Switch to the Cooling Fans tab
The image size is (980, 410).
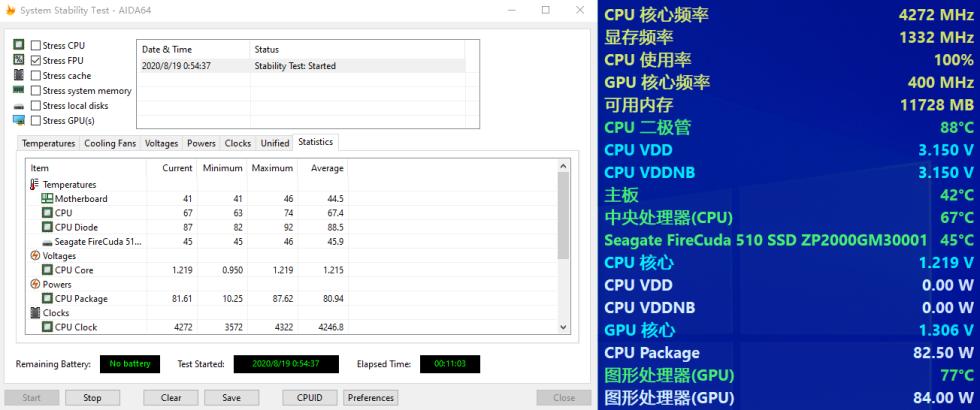pyautogui.click(x=110, y=143)
